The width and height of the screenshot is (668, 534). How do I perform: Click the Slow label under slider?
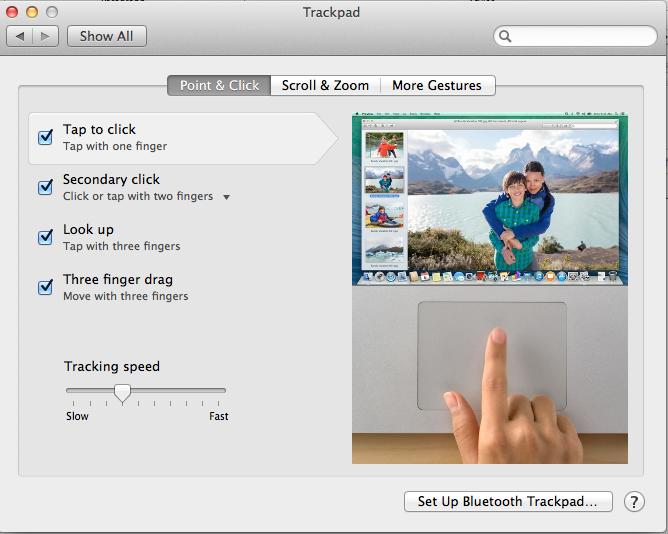point(77,416)
